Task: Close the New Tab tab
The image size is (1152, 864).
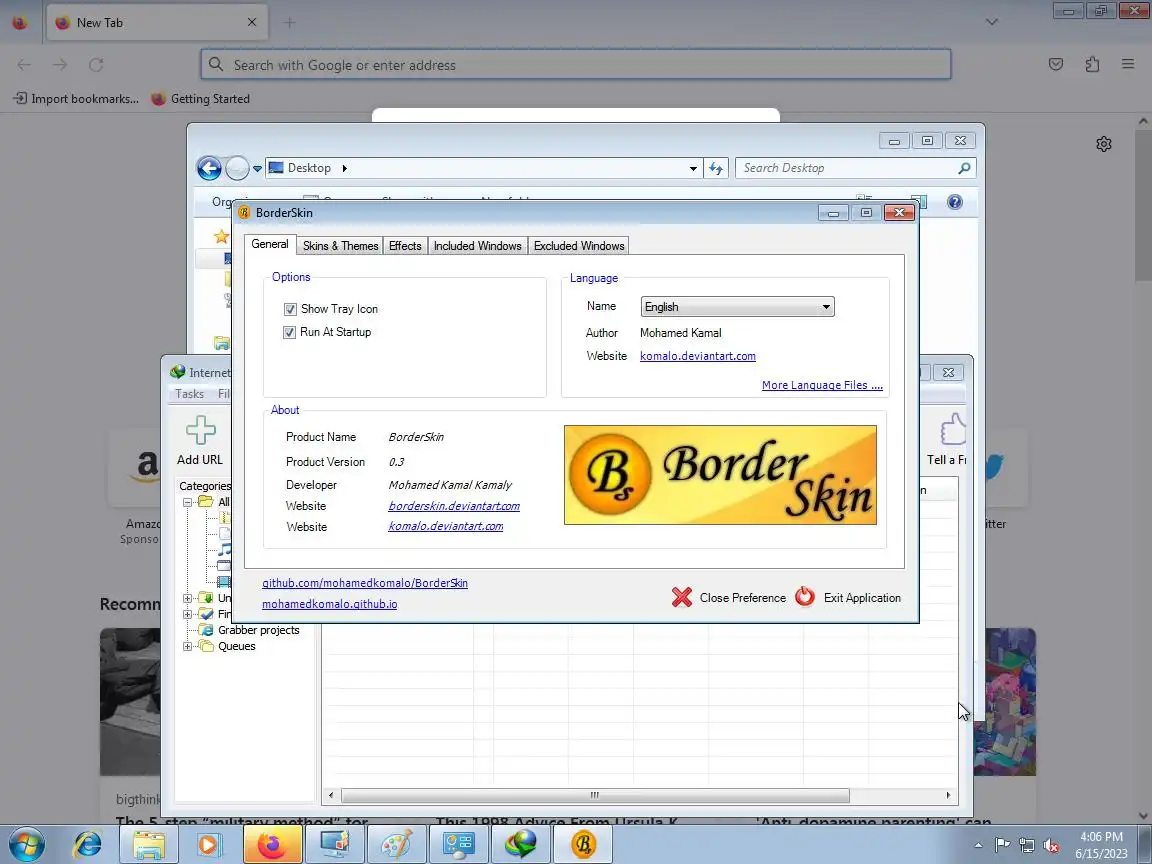Action: (252, 22)
